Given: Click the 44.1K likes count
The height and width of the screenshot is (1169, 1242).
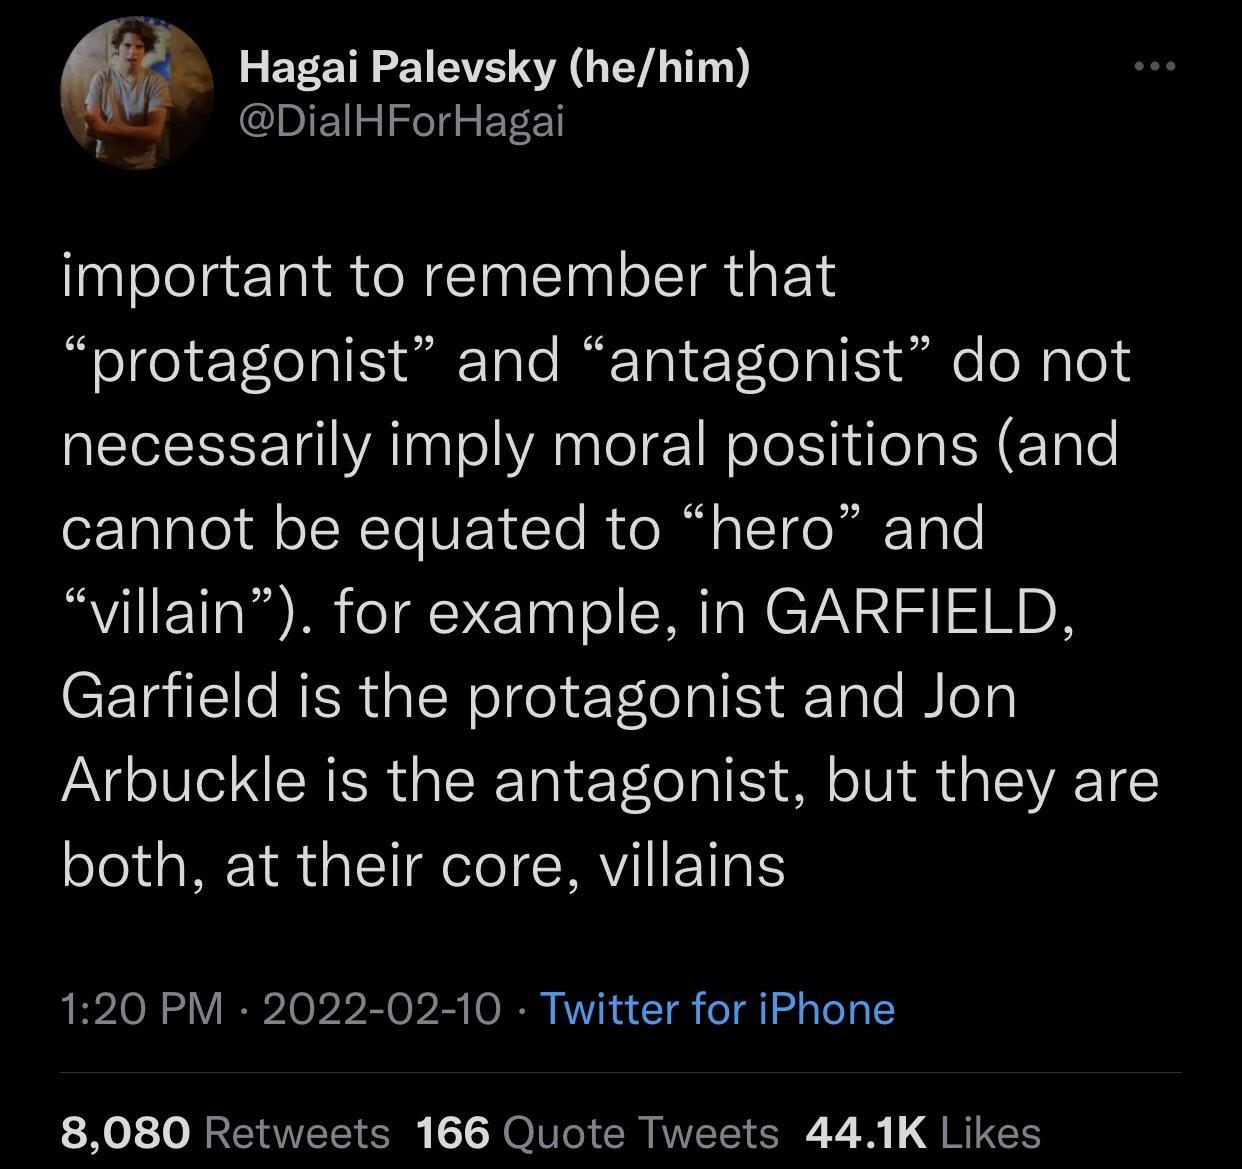Looking at the screenshot, I should (866, 1133).
